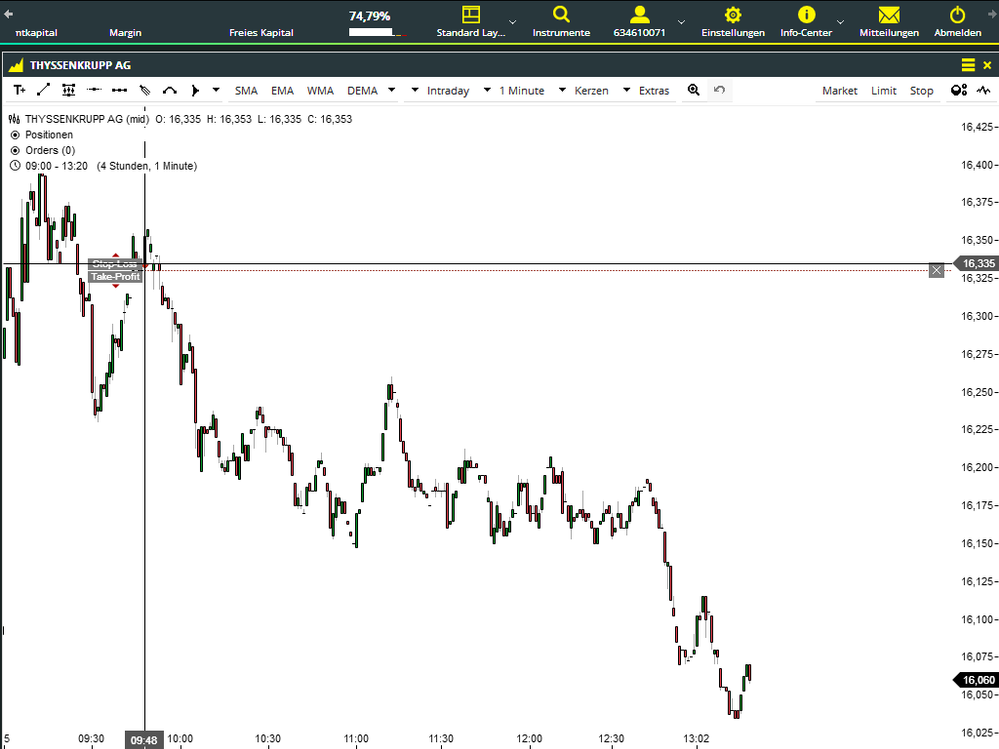Expand the 1 Minute timeframe dropdown
999x749 pixels.
coord(521,90)
